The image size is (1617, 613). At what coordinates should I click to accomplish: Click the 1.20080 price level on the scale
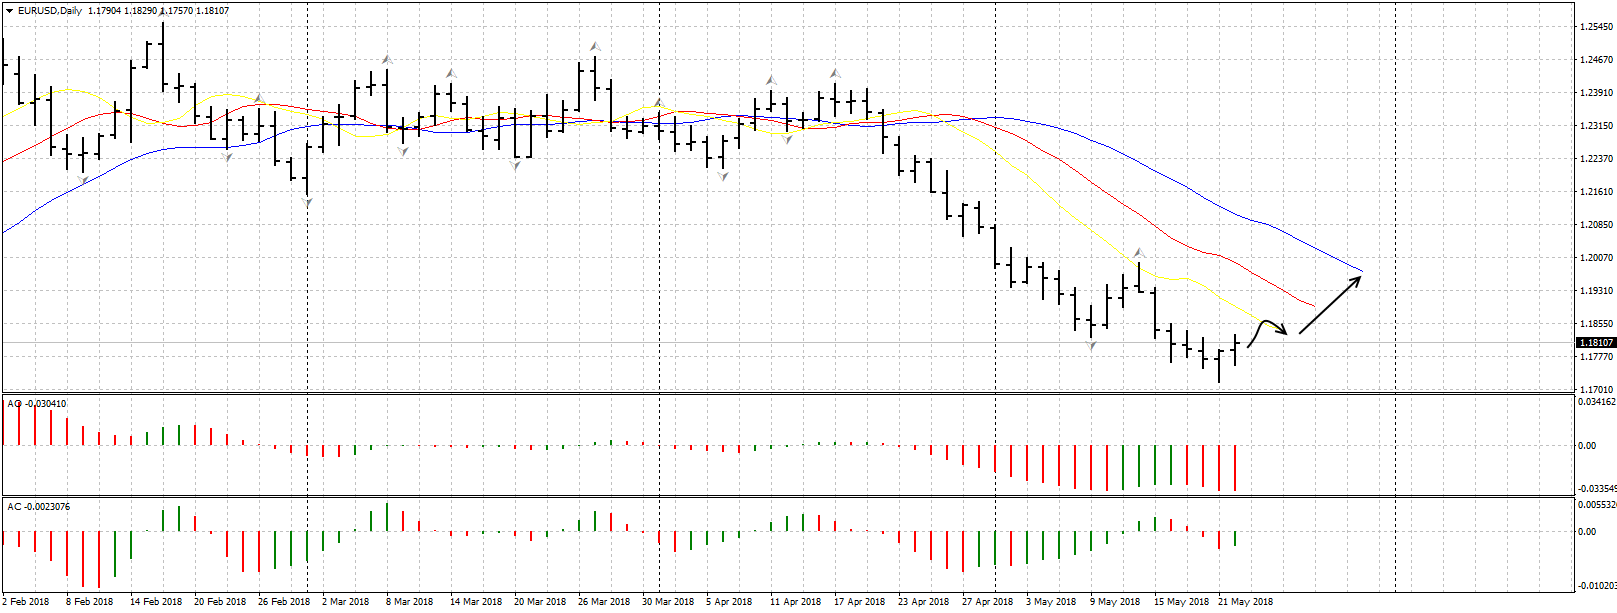pos(1596,225)
